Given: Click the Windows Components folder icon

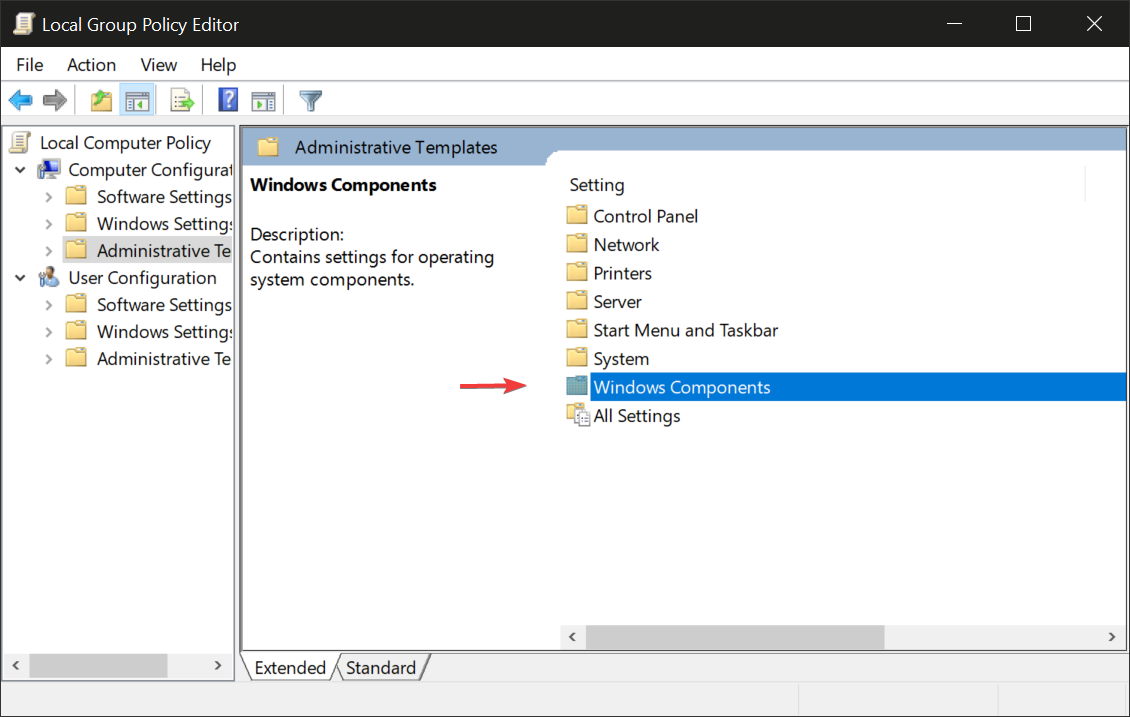Looking at the screenshot, I should pyautogui.click(x=577, y=386).
